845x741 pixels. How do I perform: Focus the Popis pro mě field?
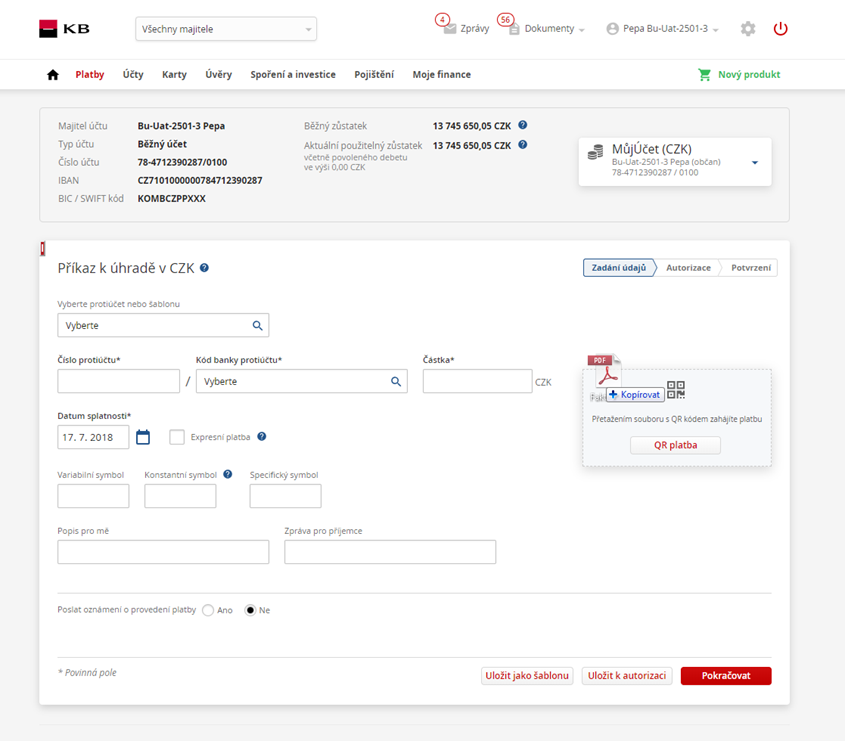(x=163, y=552)
